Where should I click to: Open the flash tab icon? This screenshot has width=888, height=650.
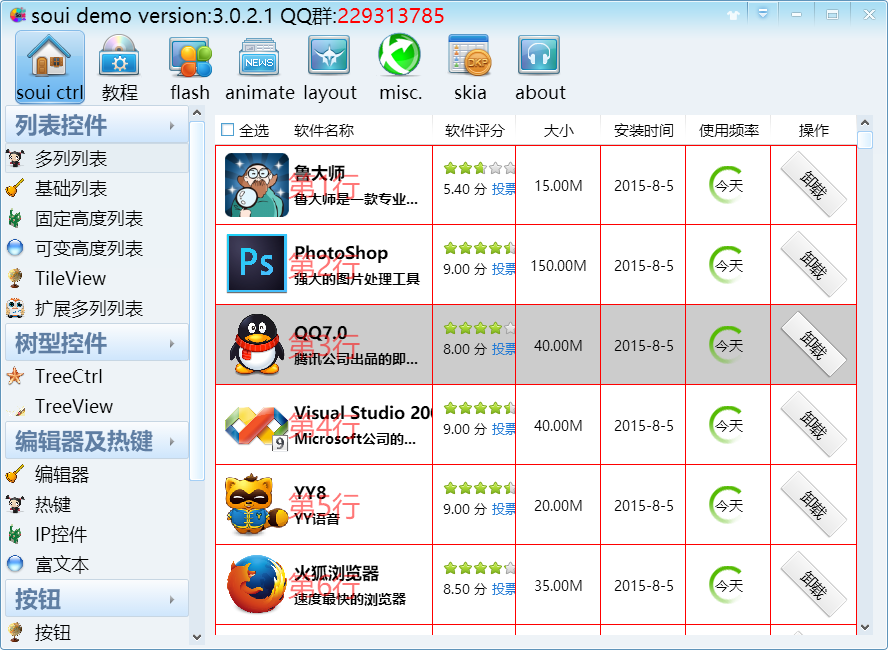190,67
